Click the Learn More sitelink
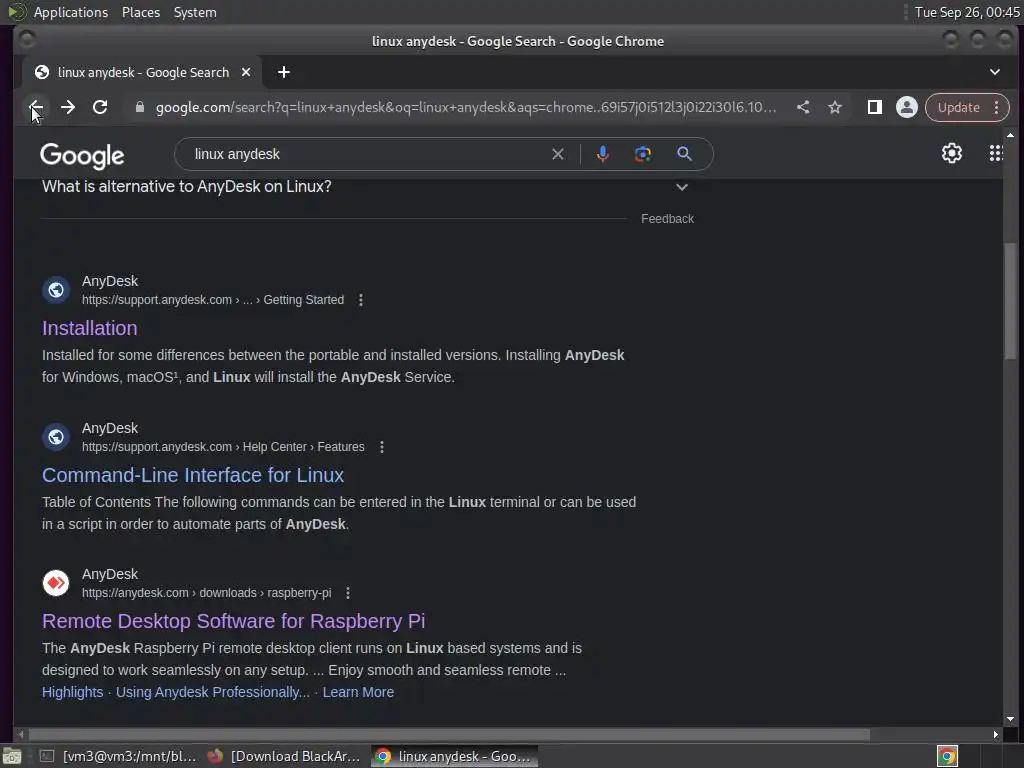This screenshot has width=1024, height=768. 358,692
